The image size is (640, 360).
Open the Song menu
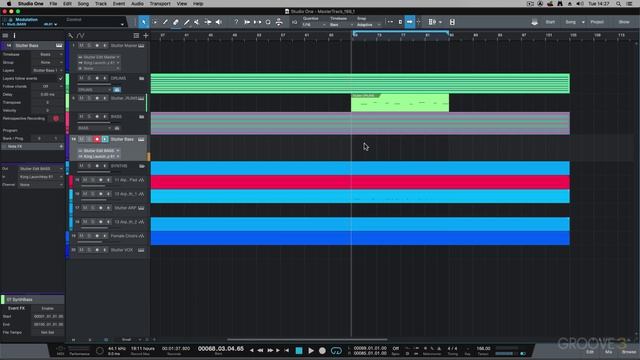coord(83,4)
